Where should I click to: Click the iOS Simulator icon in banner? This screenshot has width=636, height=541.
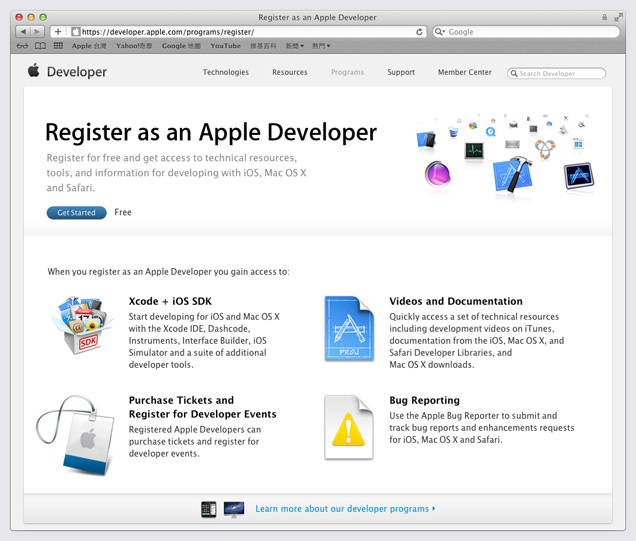pyautogui.click(x=426, y=140)
